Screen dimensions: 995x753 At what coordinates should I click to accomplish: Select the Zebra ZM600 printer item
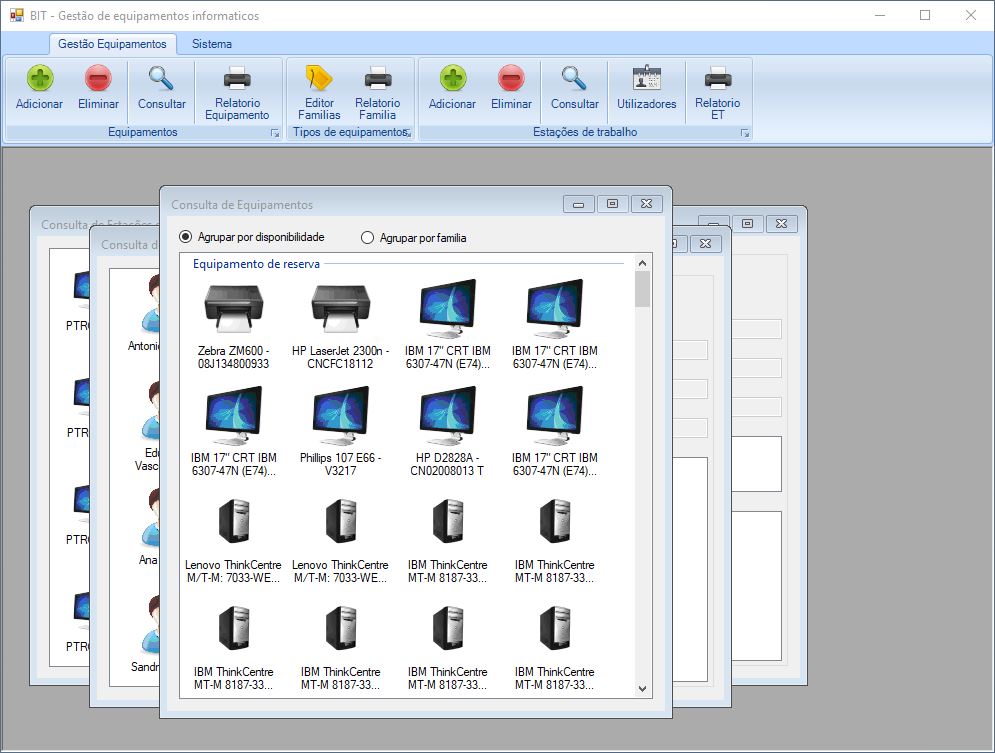coord(233,325)
